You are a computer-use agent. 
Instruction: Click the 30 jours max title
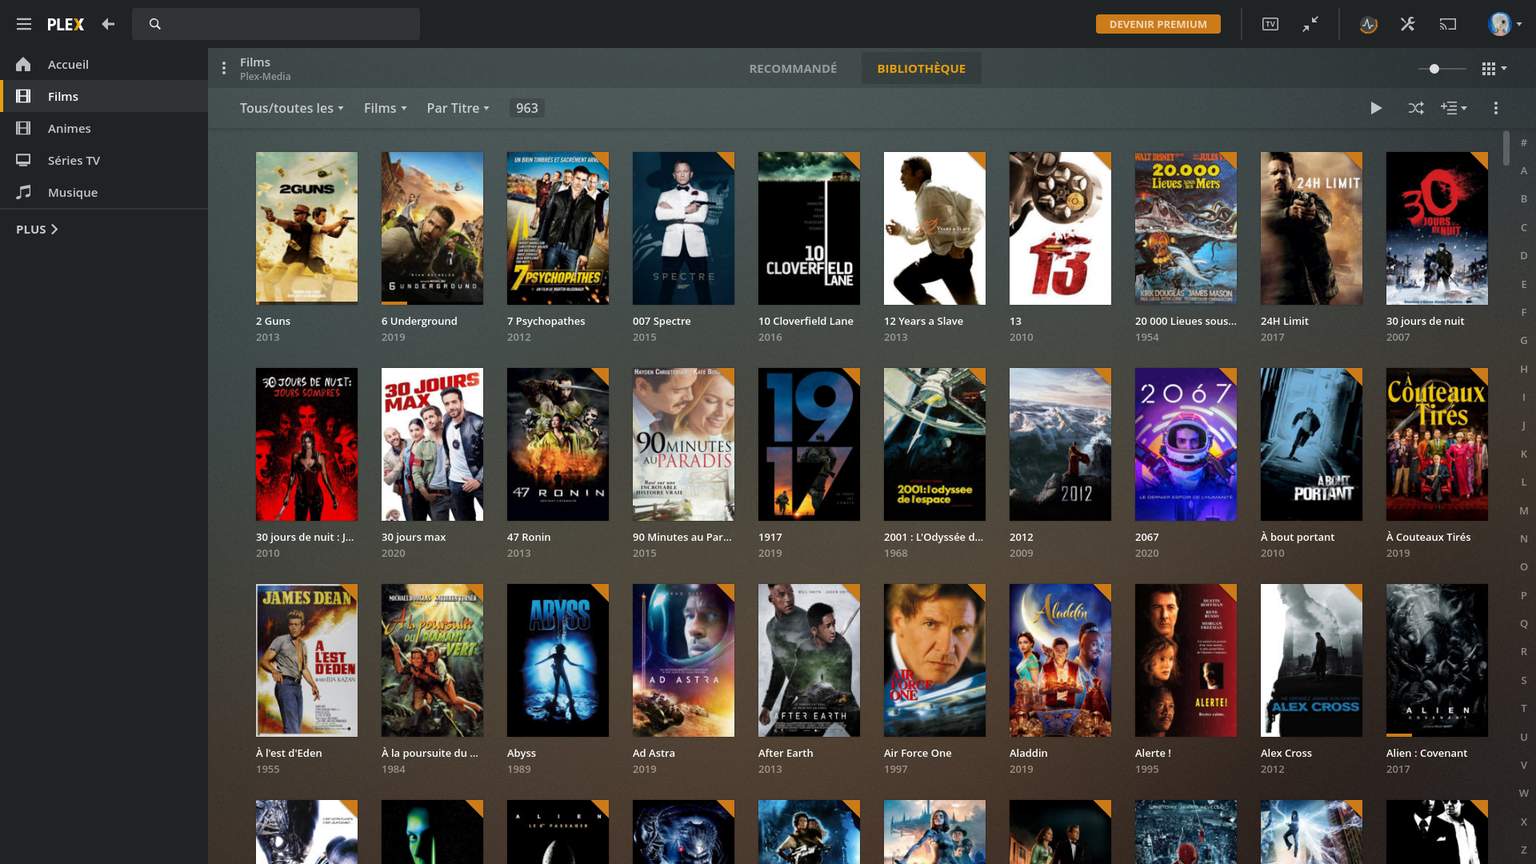coord(413,537)
